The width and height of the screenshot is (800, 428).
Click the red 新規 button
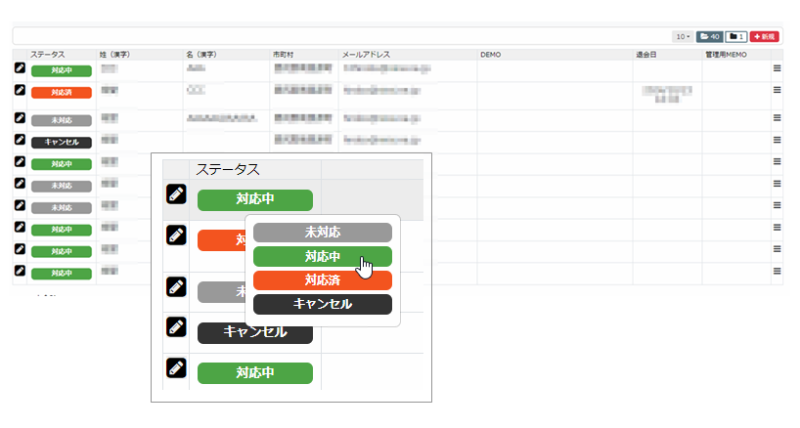coord(764,36)
